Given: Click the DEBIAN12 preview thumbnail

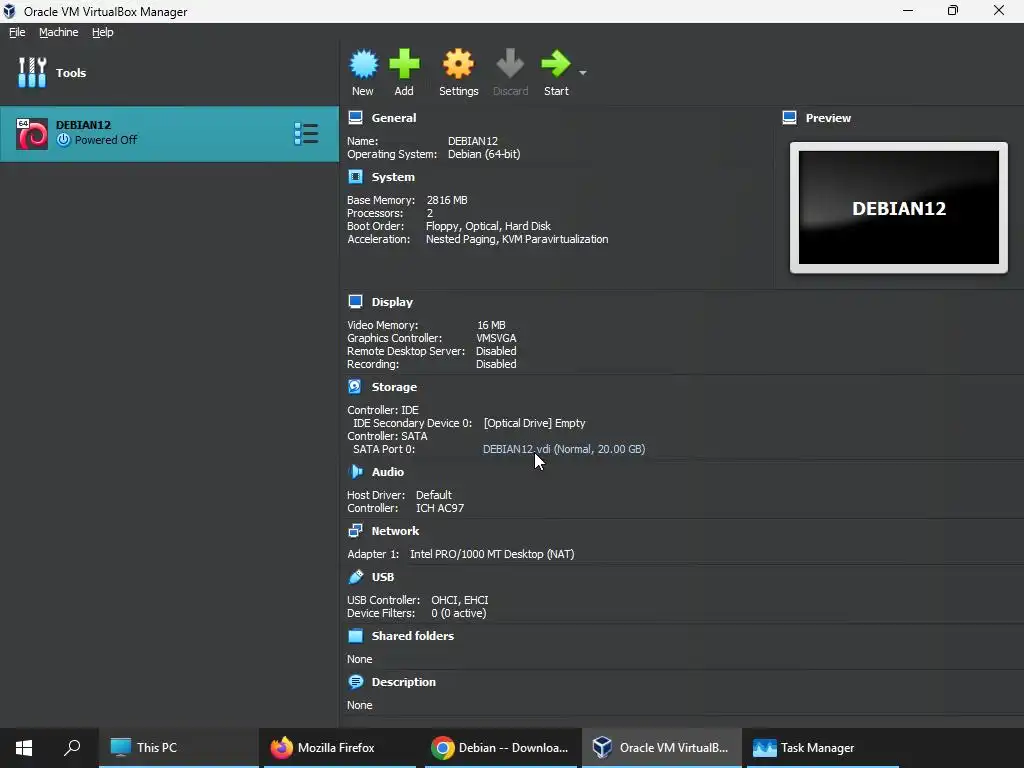Looking at the screenshot, I should pyautogui.click(x=899, y=208).
